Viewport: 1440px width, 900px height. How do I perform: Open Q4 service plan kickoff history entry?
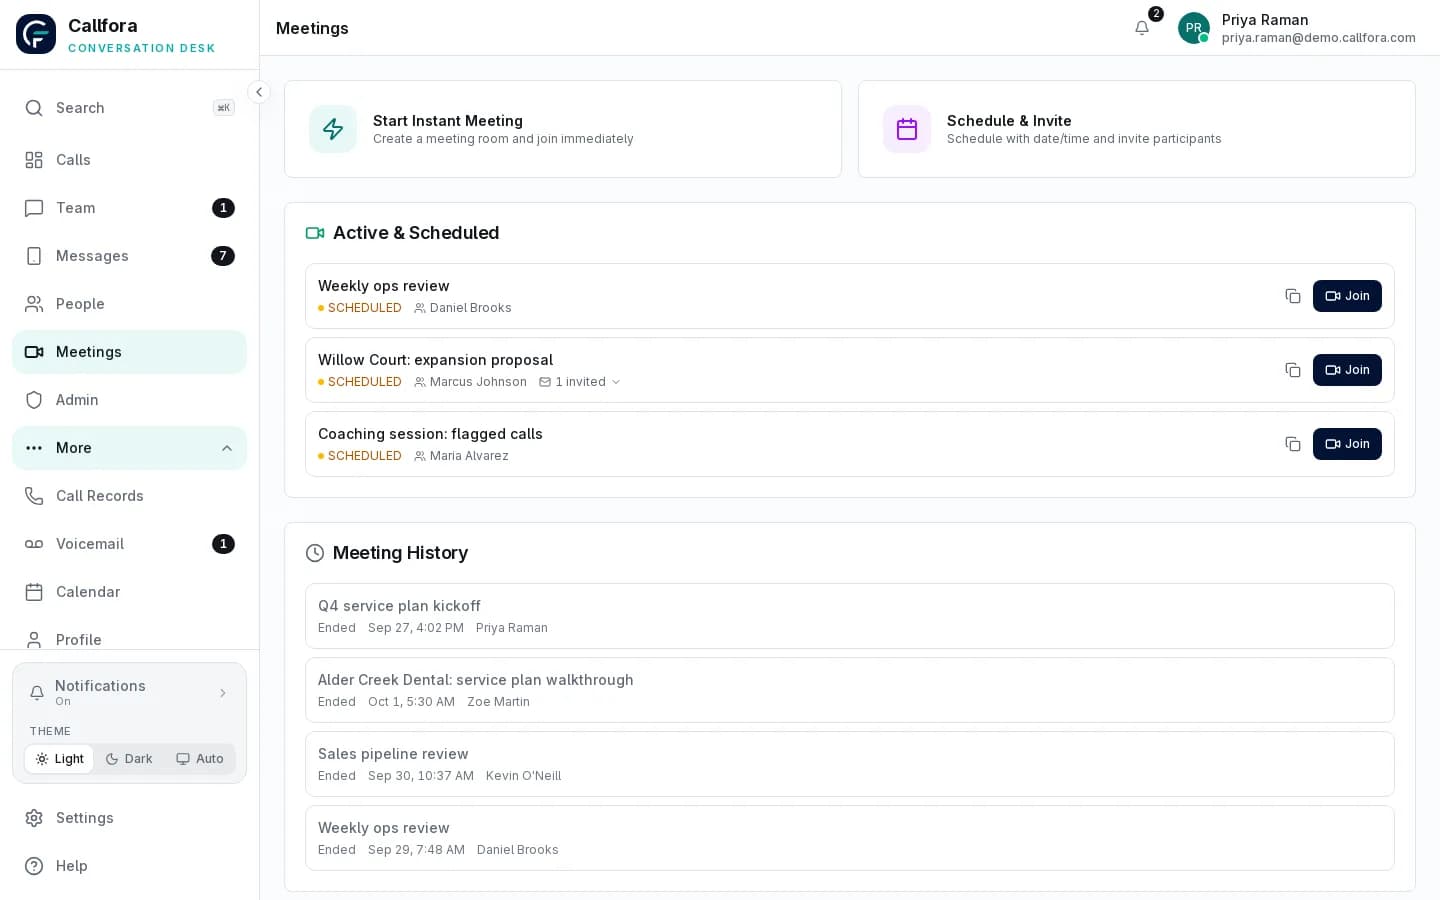pos(850,616)
